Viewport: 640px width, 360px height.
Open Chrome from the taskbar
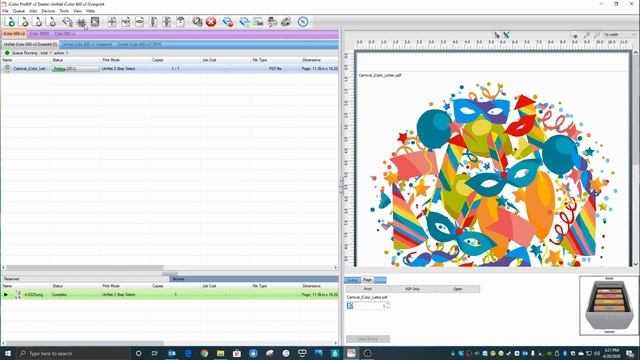pyautogui.click(x=204, y=353)
